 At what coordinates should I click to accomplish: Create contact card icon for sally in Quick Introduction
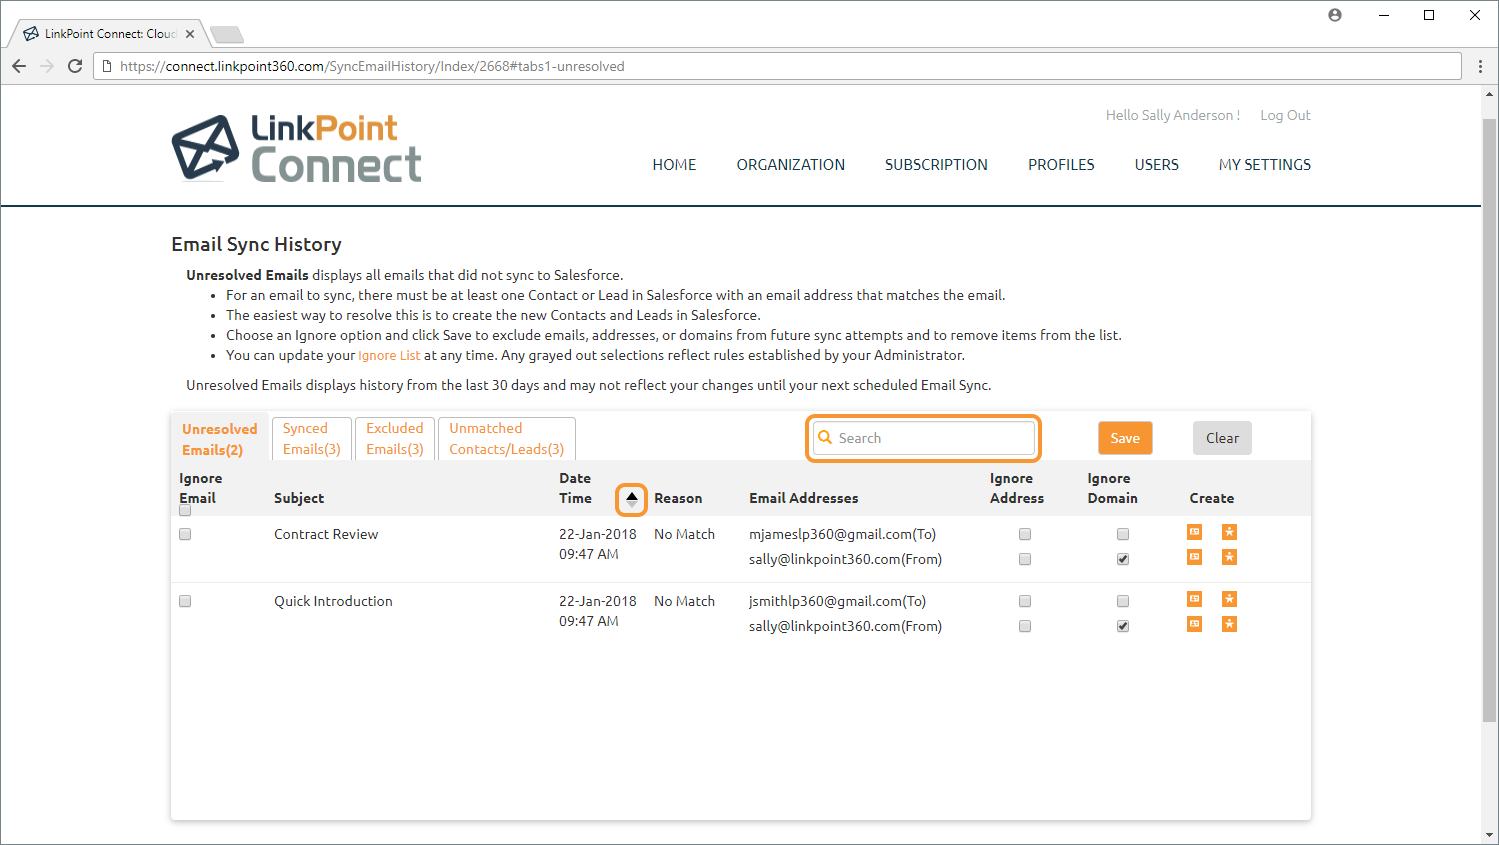[1194, 624]
